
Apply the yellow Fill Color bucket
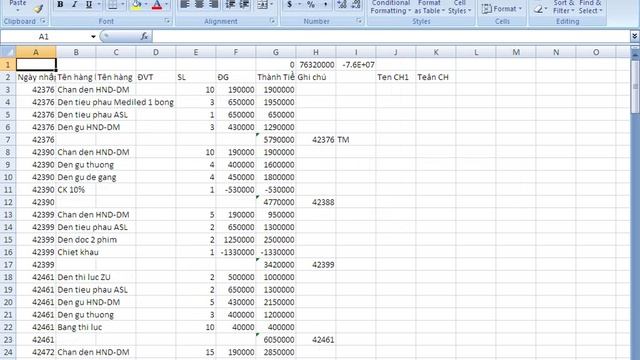pos(137,5)
